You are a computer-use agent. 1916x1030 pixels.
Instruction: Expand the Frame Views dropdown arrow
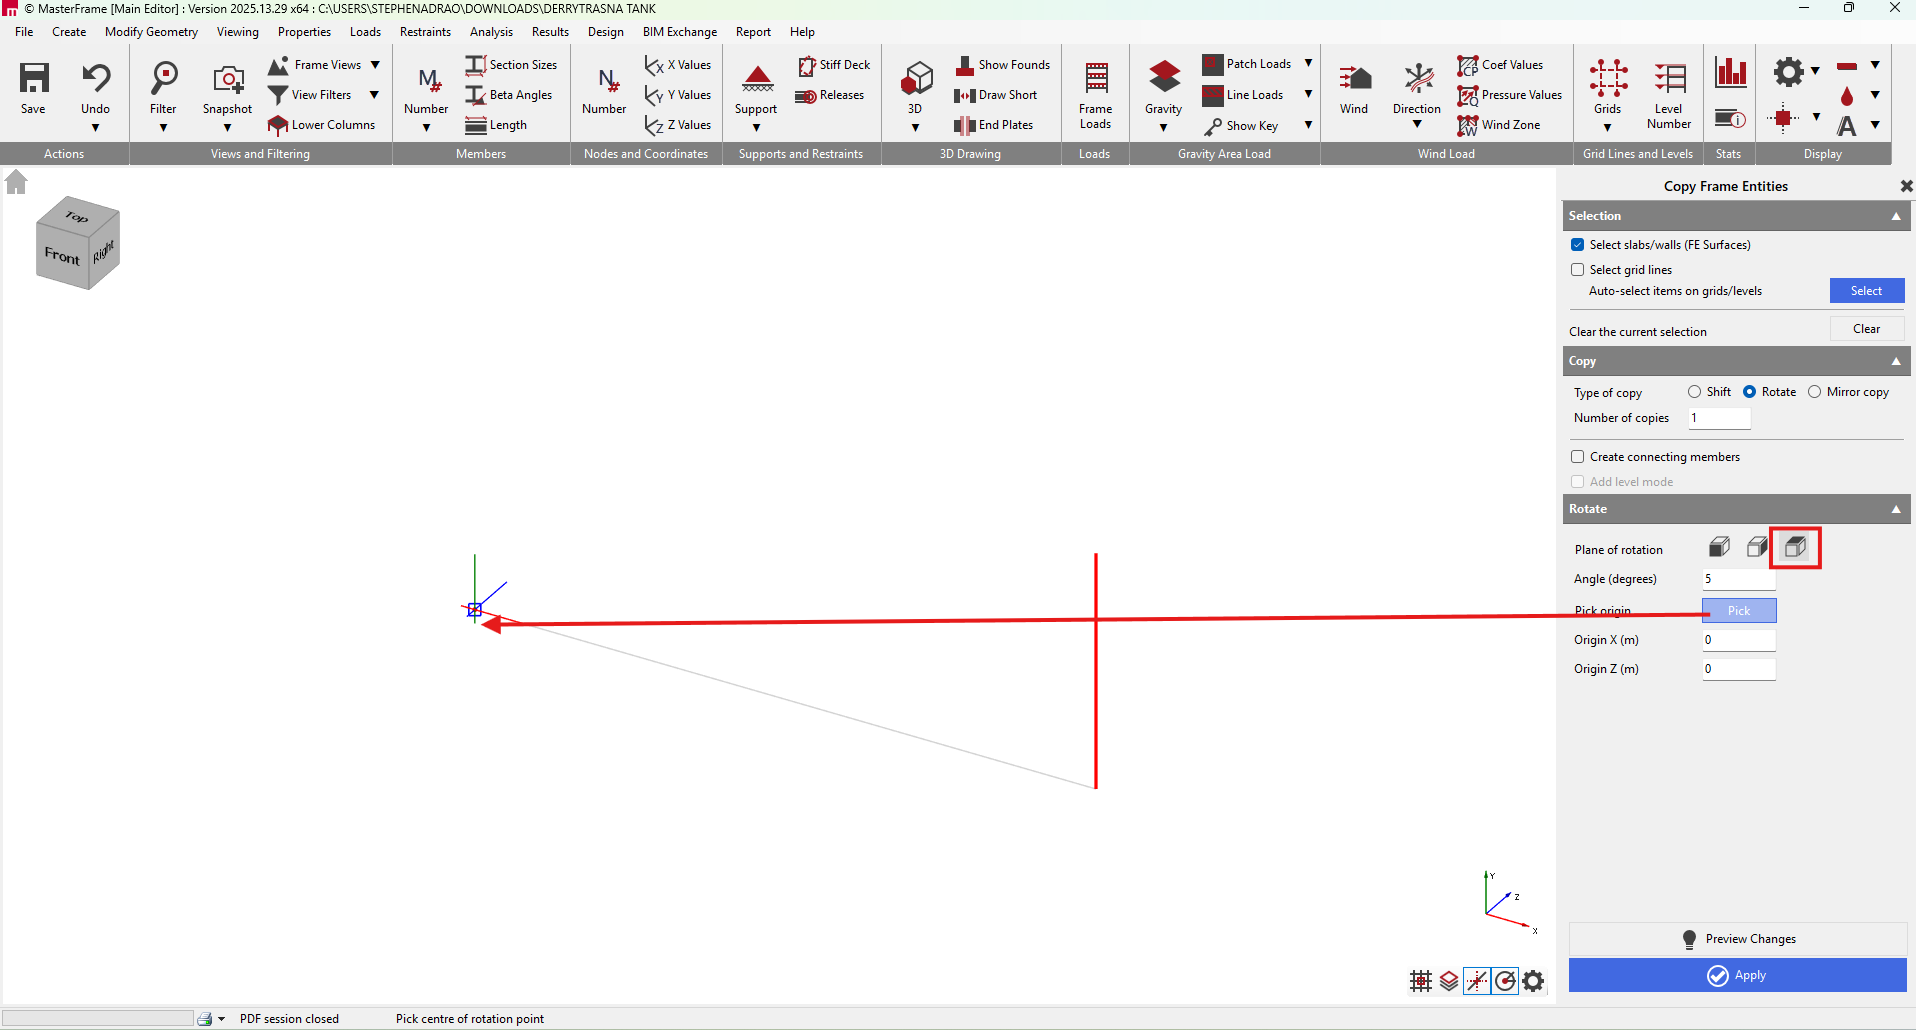[375, 65]
